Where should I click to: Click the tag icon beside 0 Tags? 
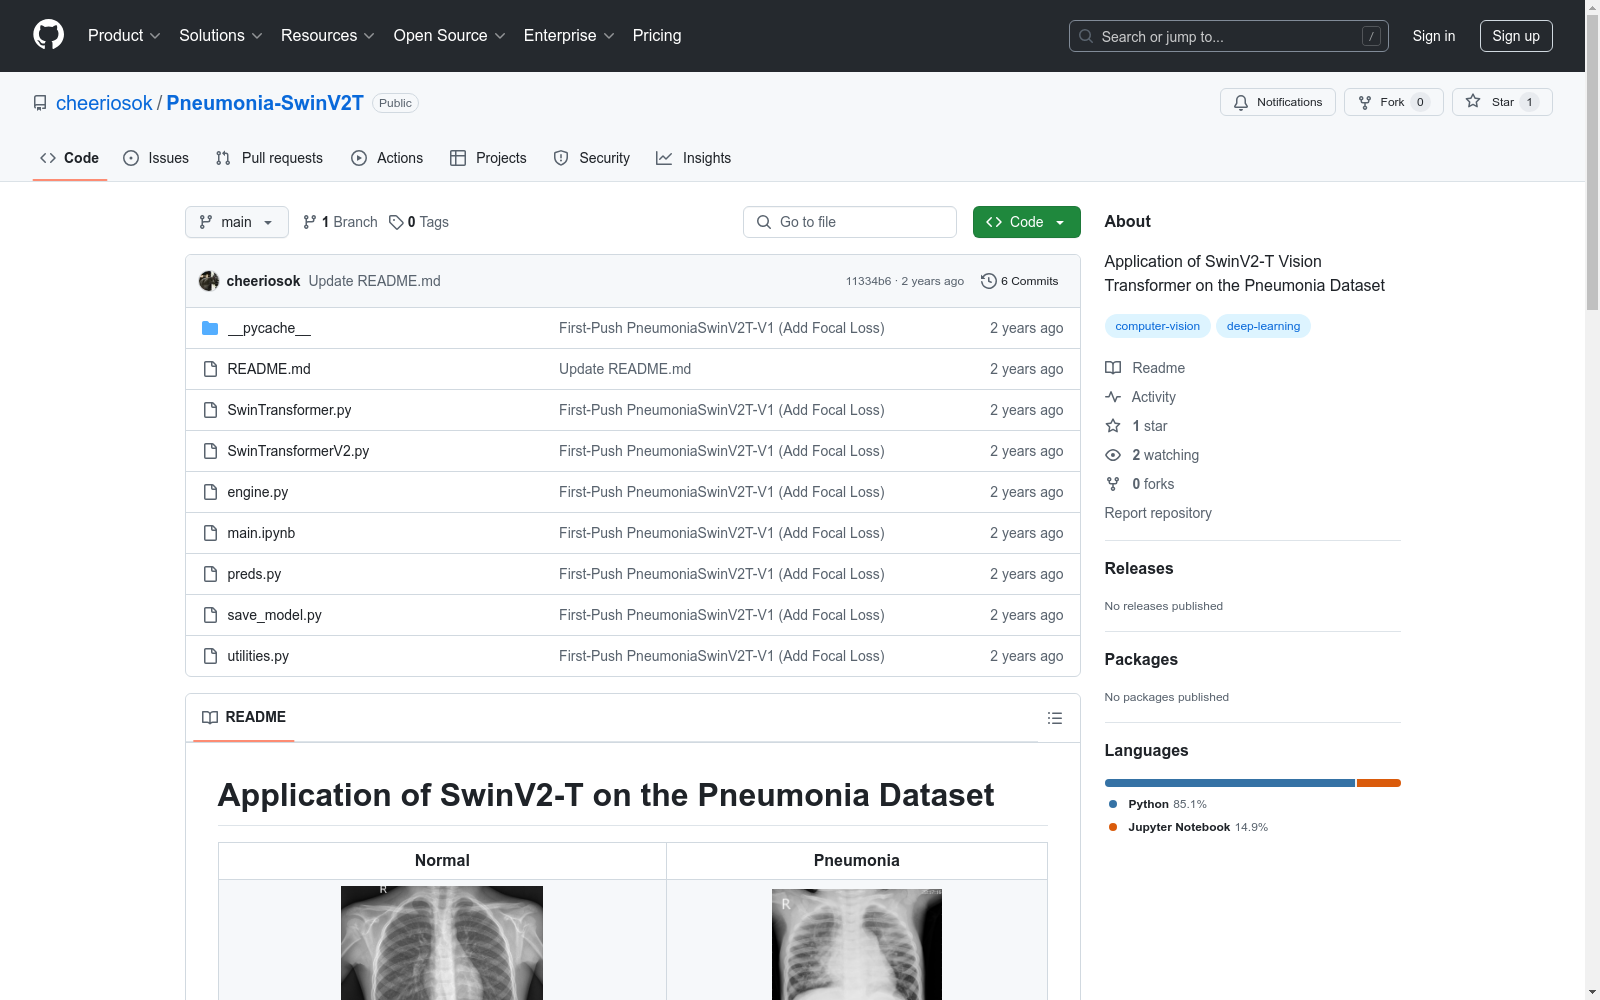396,222
